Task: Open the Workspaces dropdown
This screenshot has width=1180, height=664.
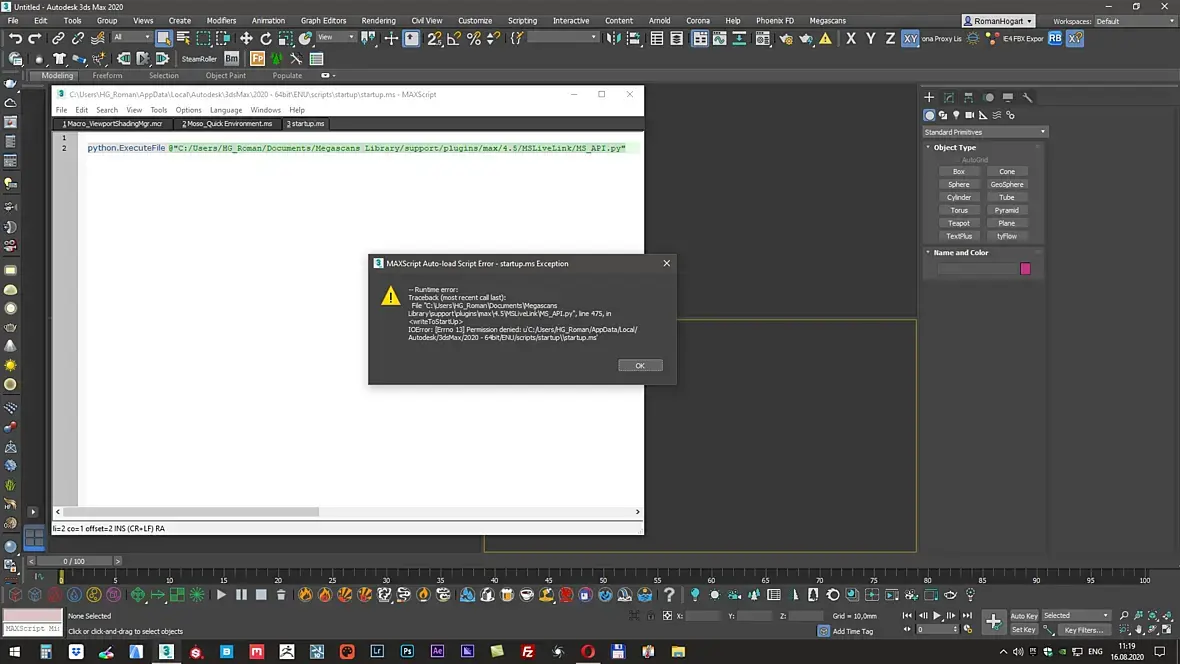Action: pos(1134,21)
